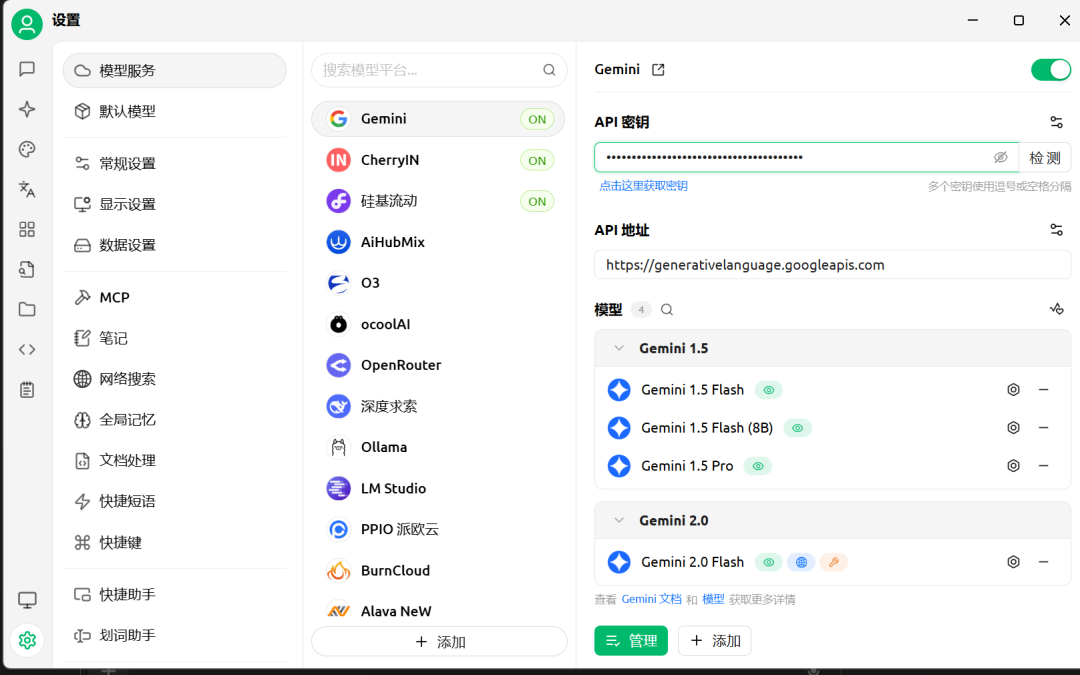Viewport: 1080px width, 675px height.
Task: Open 默认模型 settings section
Action: (x=175, y=111)
